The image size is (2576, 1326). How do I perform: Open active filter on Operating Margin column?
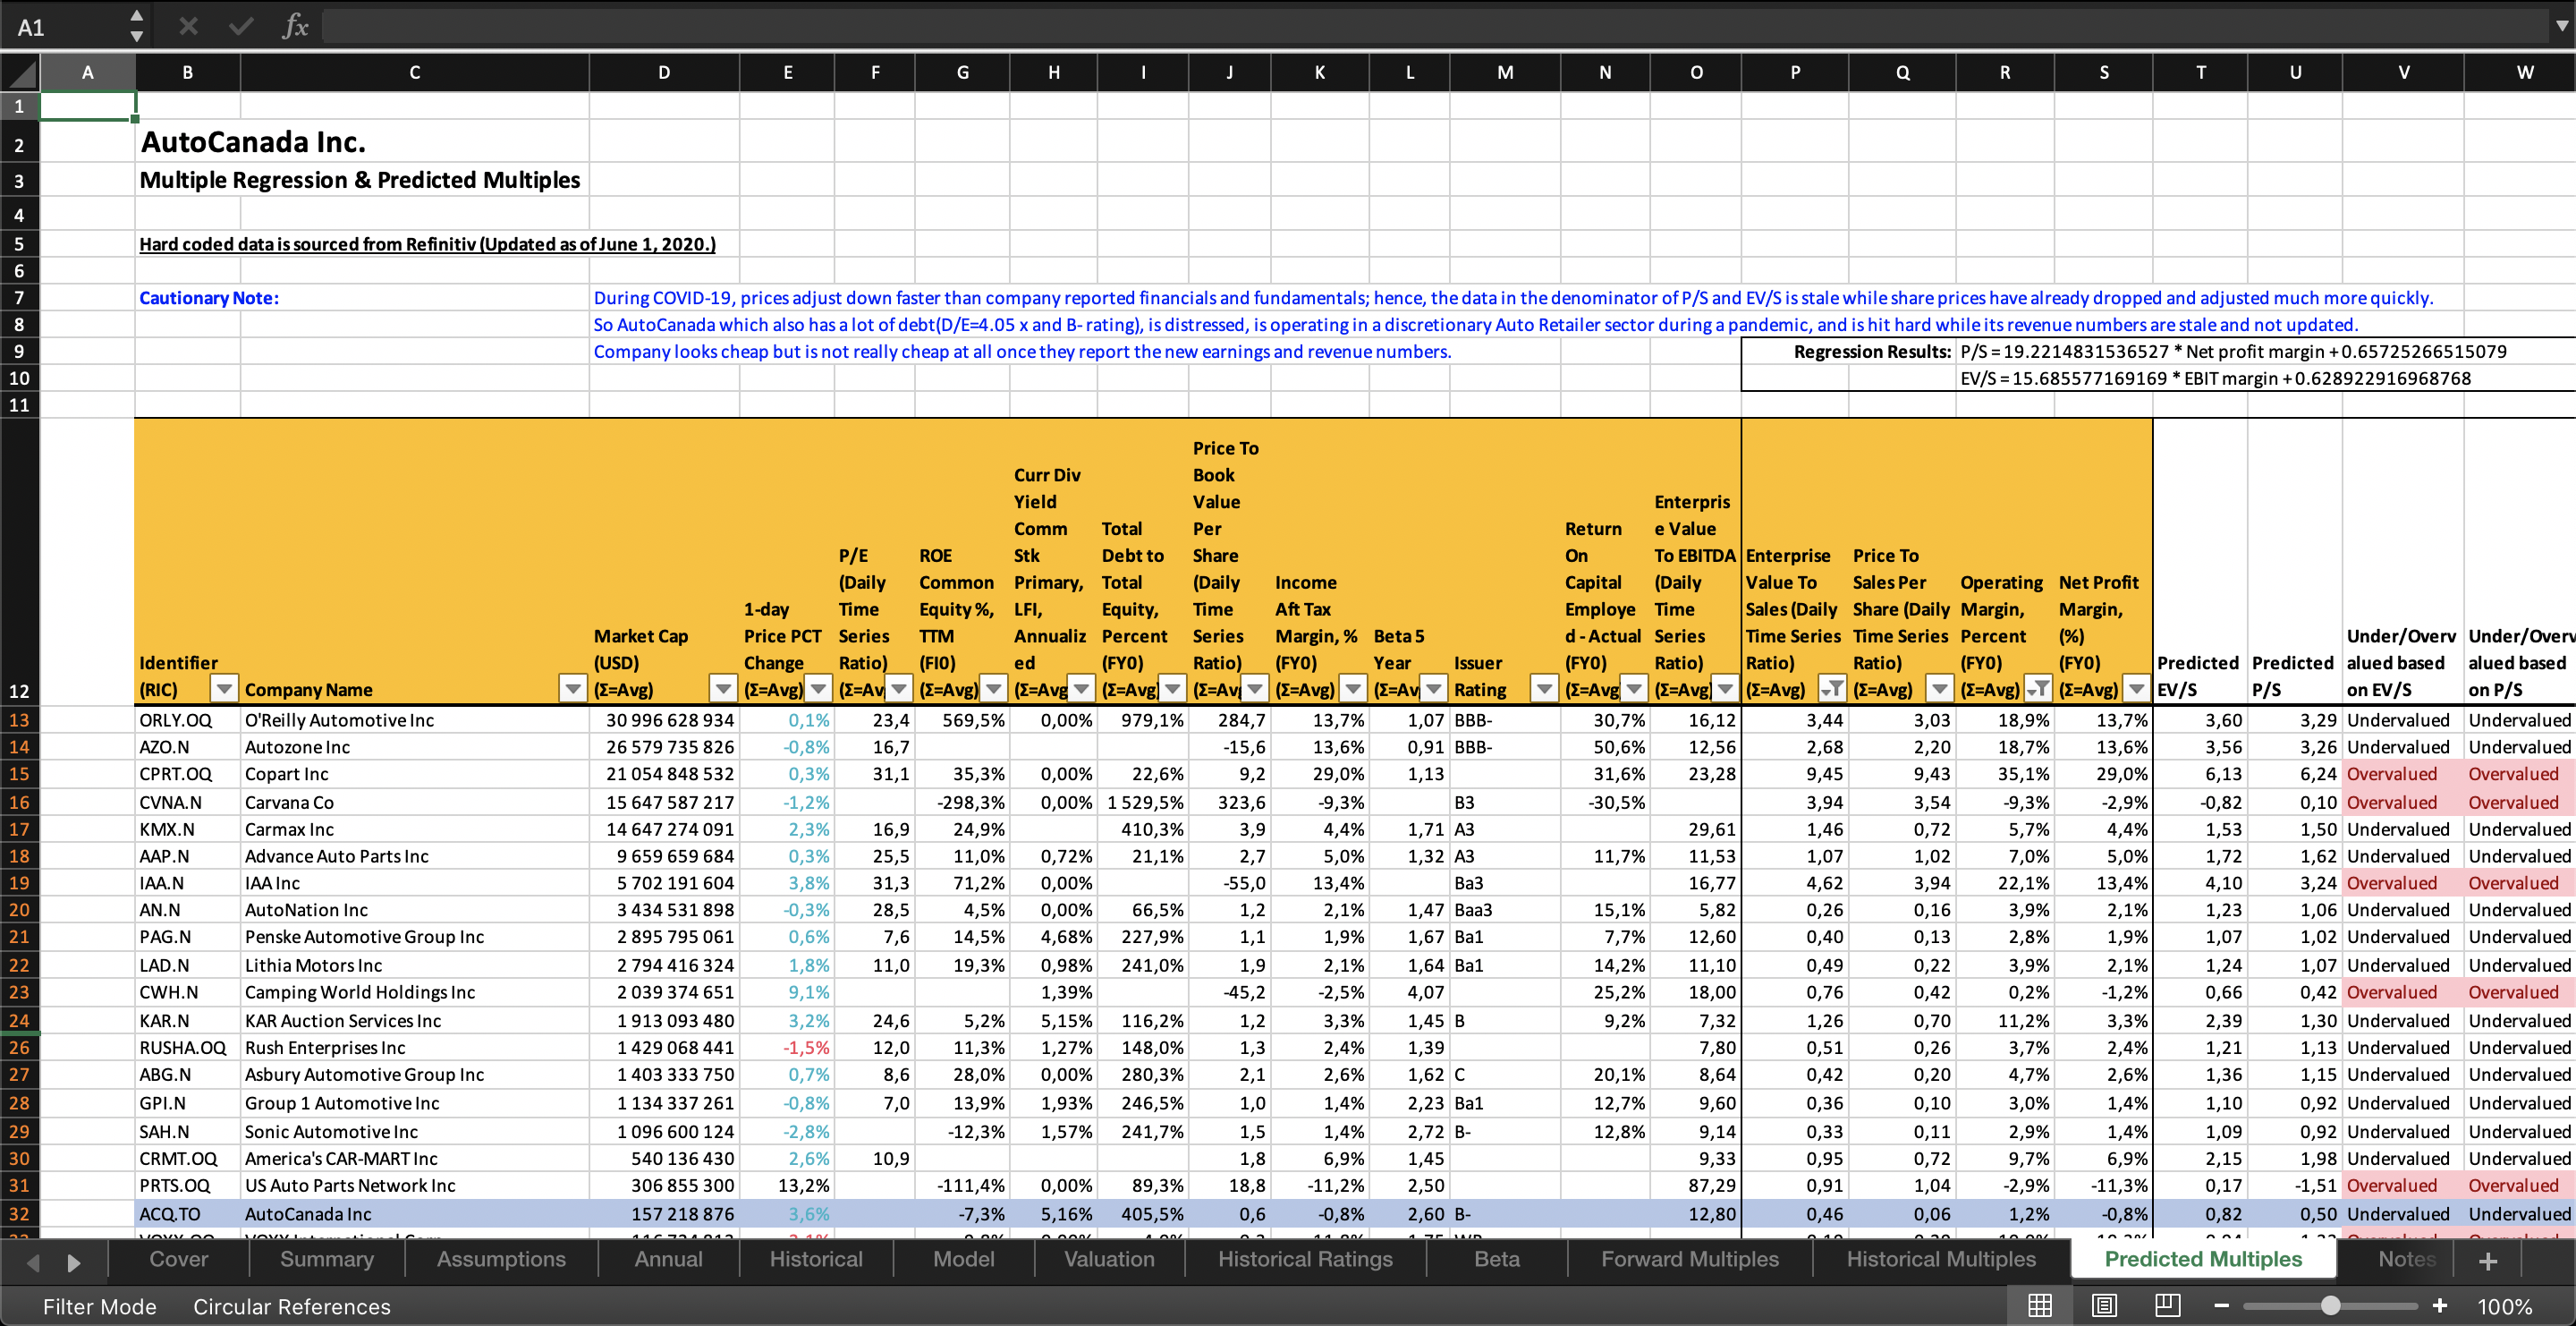click(2037, 688)
